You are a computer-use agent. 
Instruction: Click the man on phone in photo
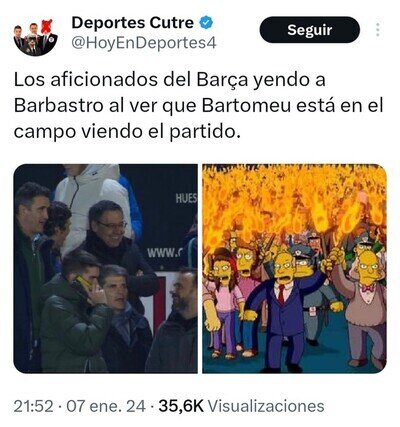(x=75, y=312)
